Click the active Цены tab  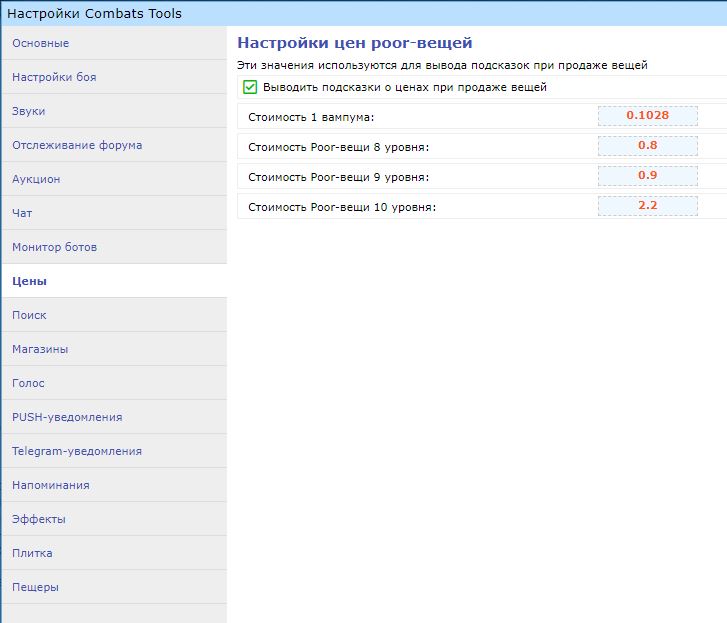(115, 281)
